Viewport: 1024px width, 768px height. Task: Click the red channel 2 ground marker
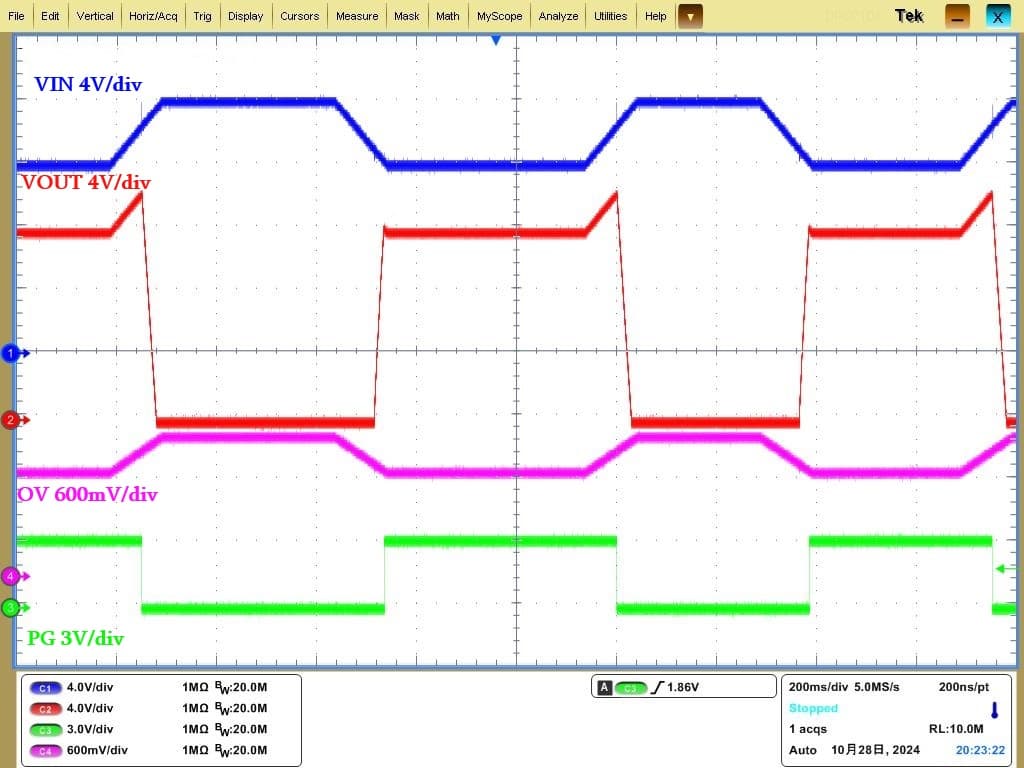tap(12, 420)
